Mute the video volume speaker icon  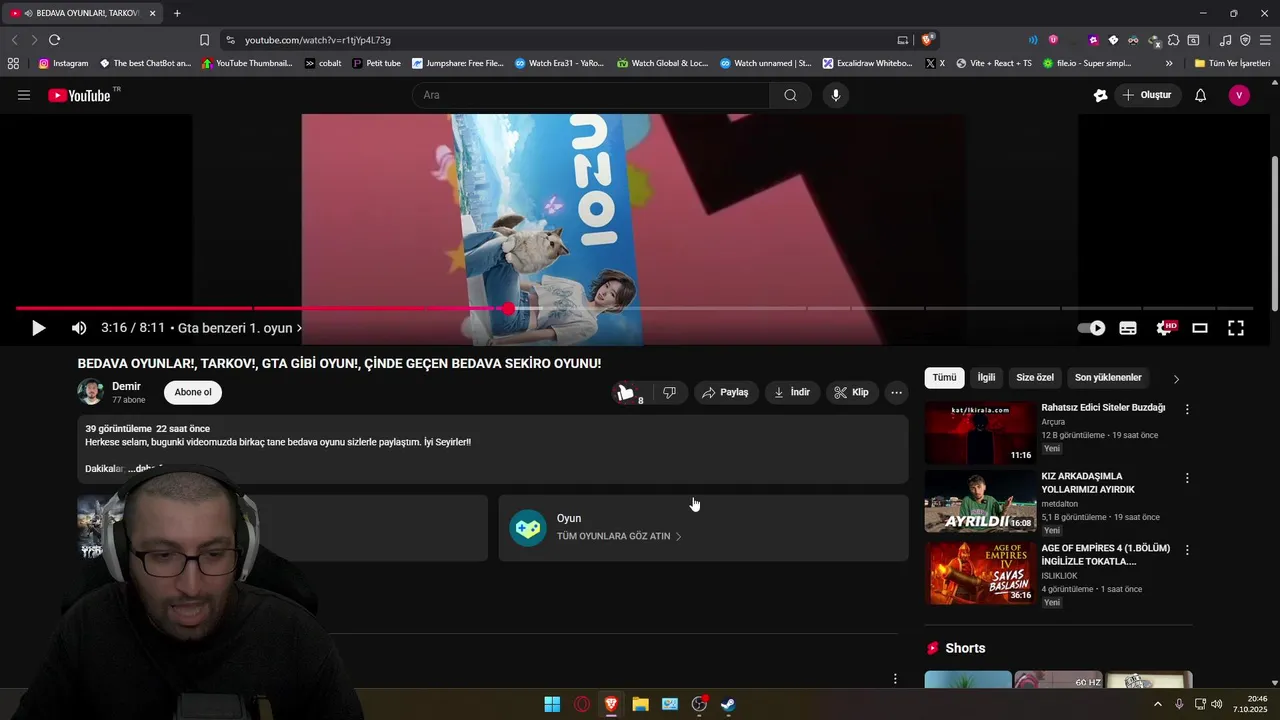click(x=79, y=328)
